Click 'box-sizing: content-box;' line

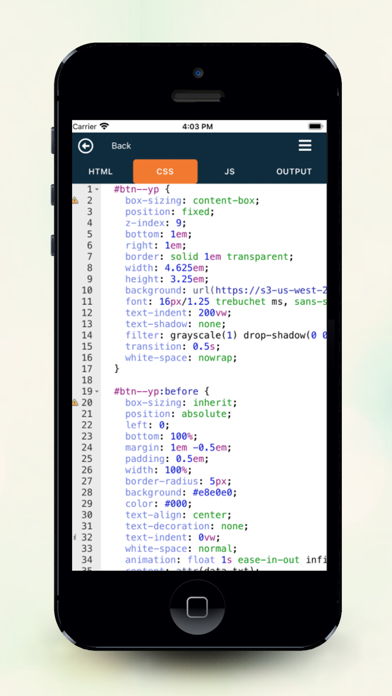click(192, 201)
